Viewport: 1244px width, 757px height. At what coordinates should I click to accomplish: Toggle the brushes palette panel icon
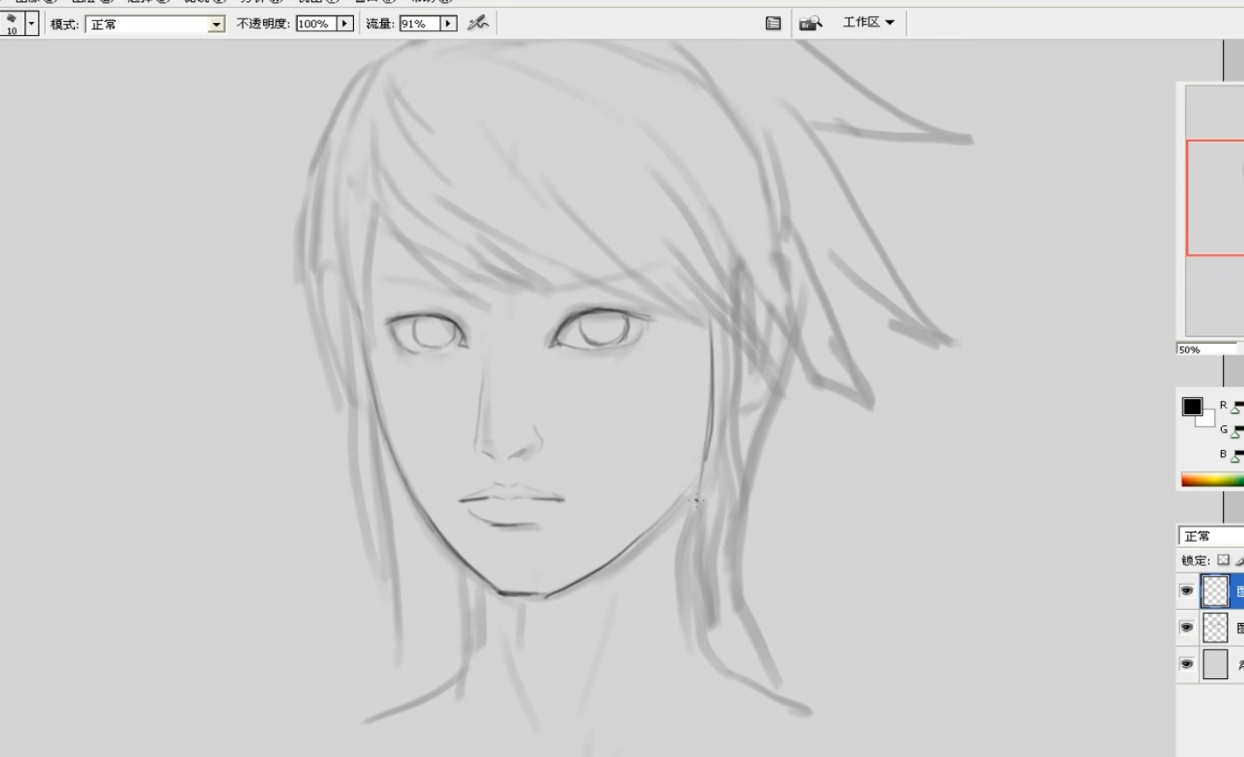[773, 23]
